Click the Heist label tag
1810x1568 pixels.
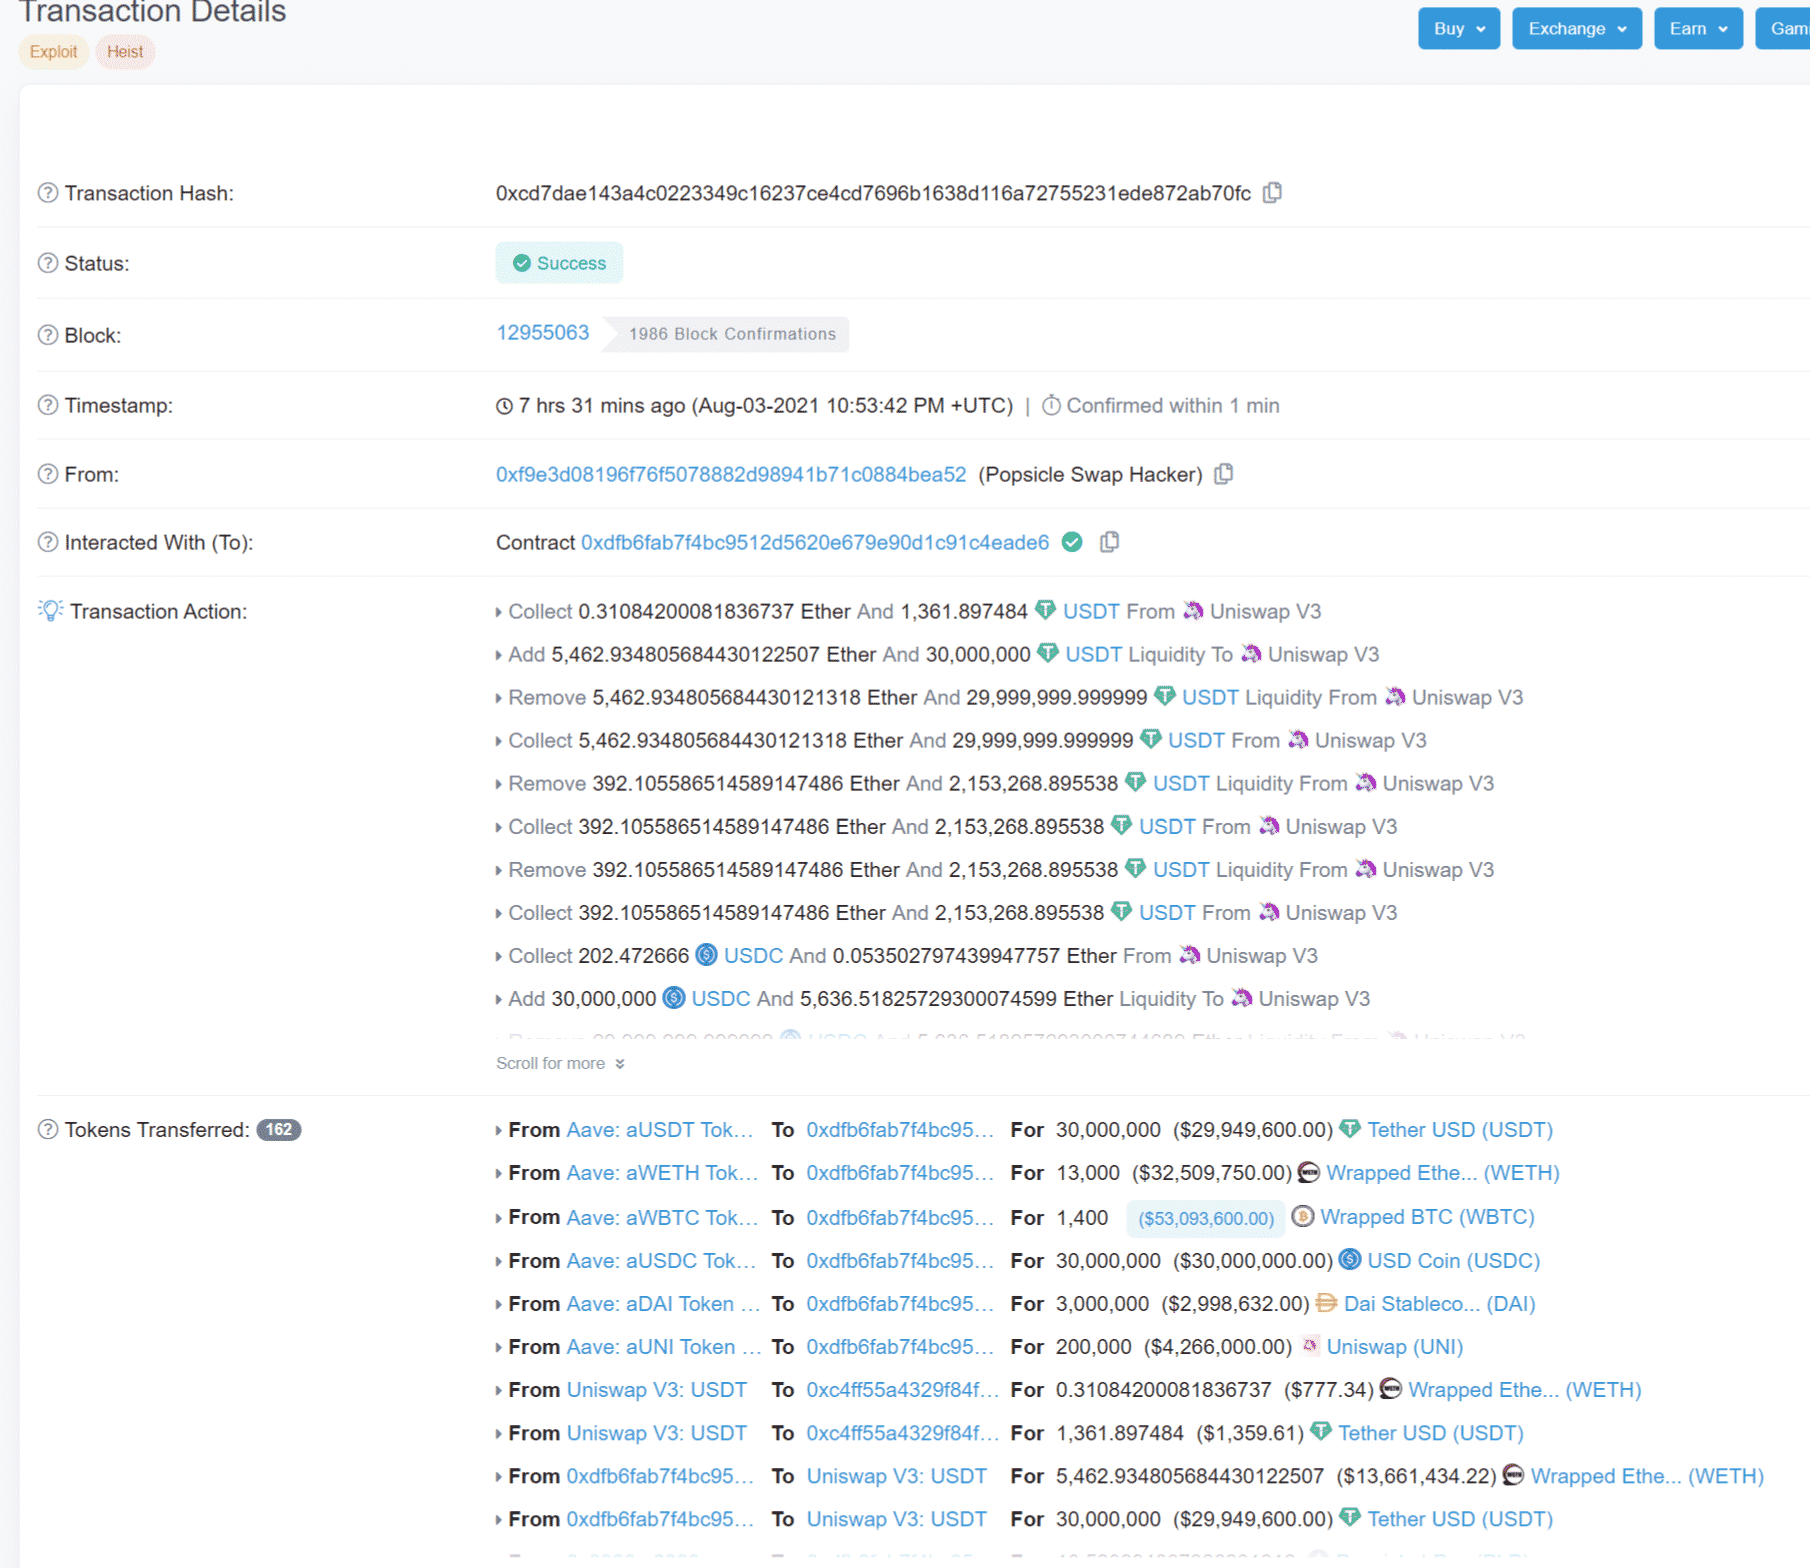tap(125, 52)
